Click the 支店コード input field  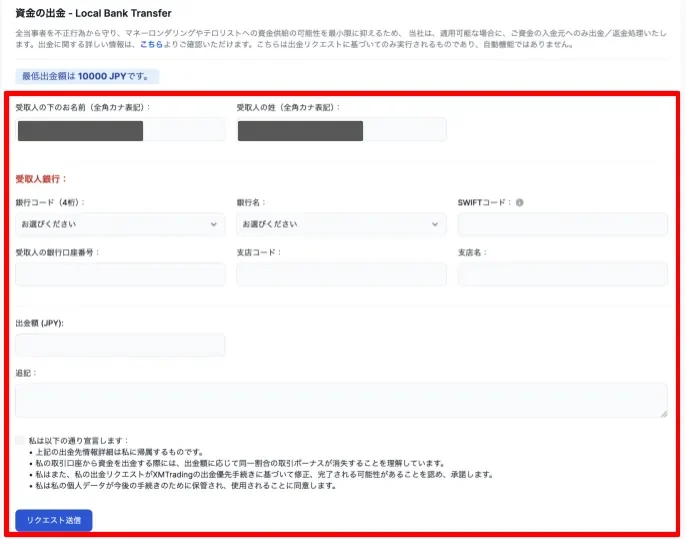(341, 274)
